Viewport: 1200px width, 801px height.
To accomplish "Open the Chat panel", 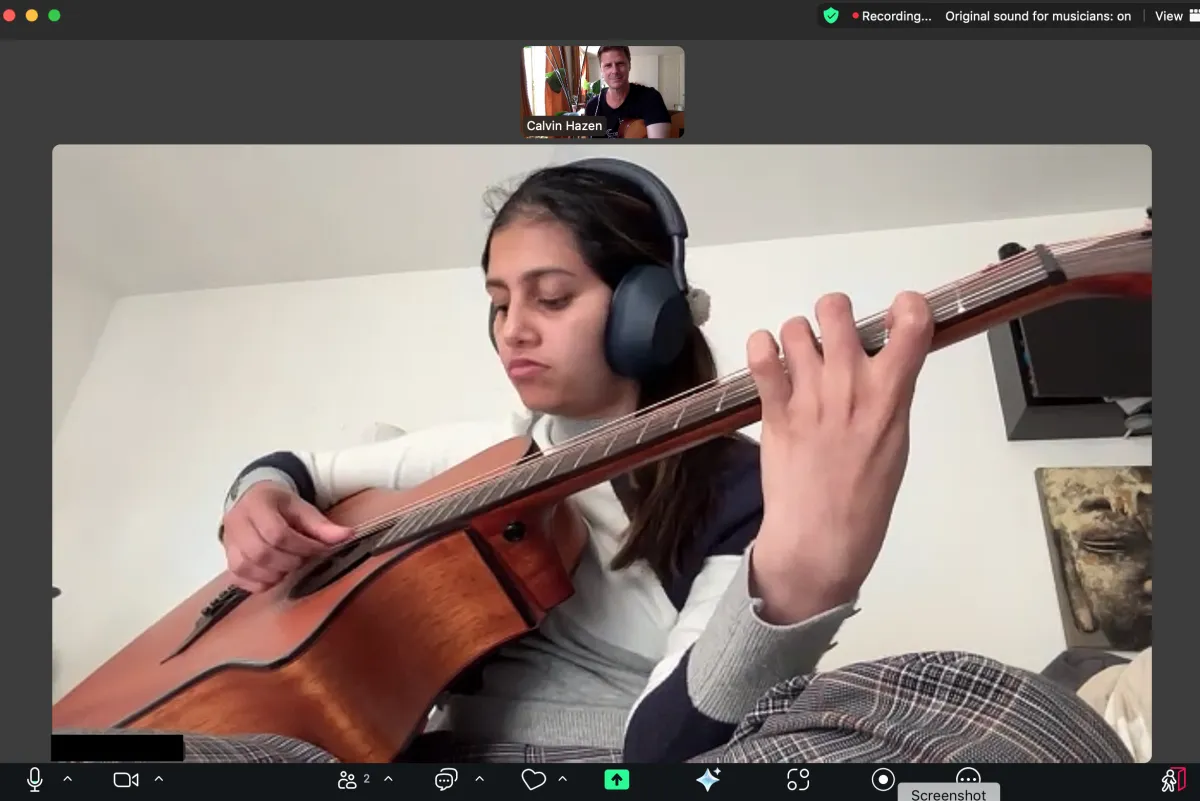I will coord(444,779).
